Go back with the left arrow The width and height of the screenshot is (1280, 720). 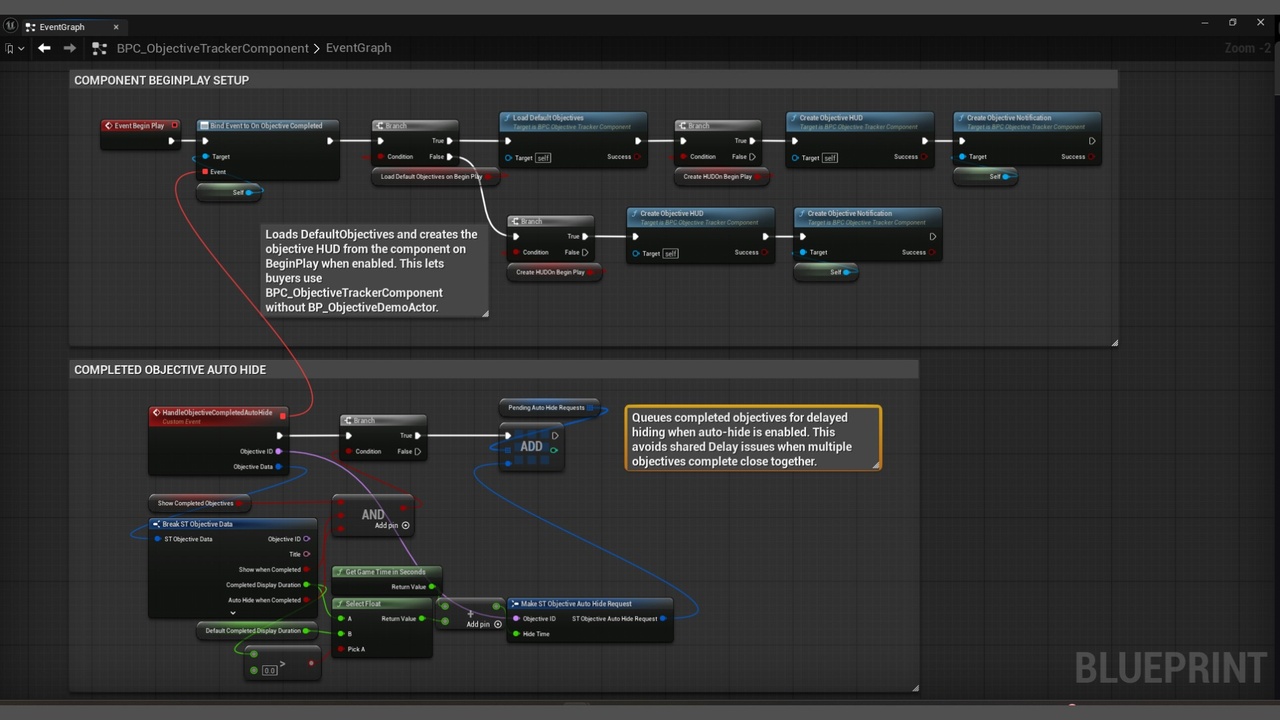44,48
